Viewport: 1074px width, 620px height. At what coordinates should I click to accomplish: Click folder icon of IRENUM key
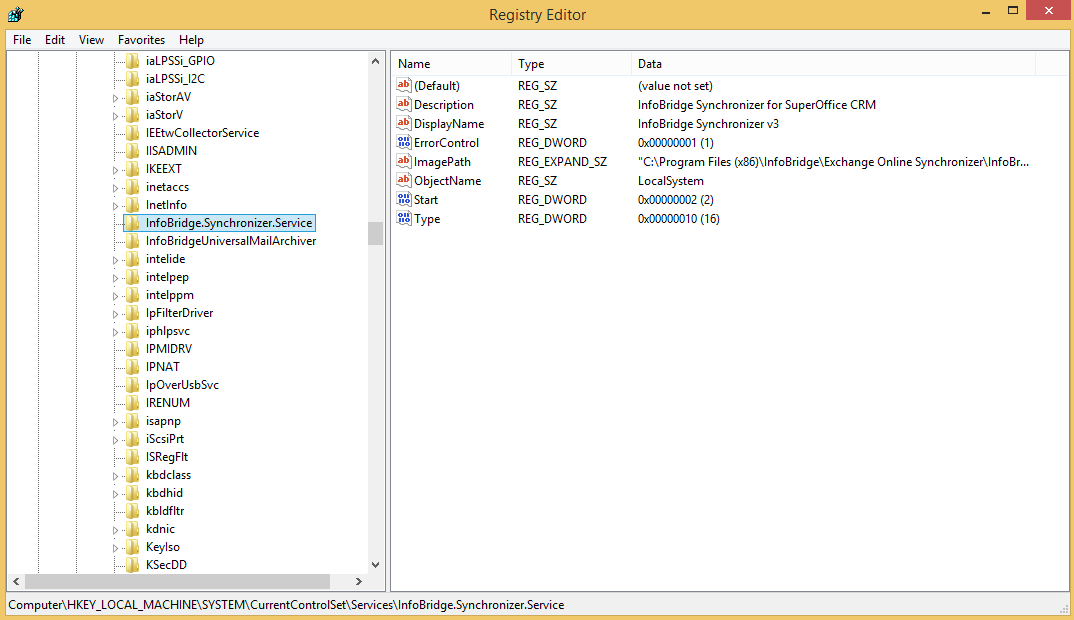pyautogui.click(x=133, y=403)
